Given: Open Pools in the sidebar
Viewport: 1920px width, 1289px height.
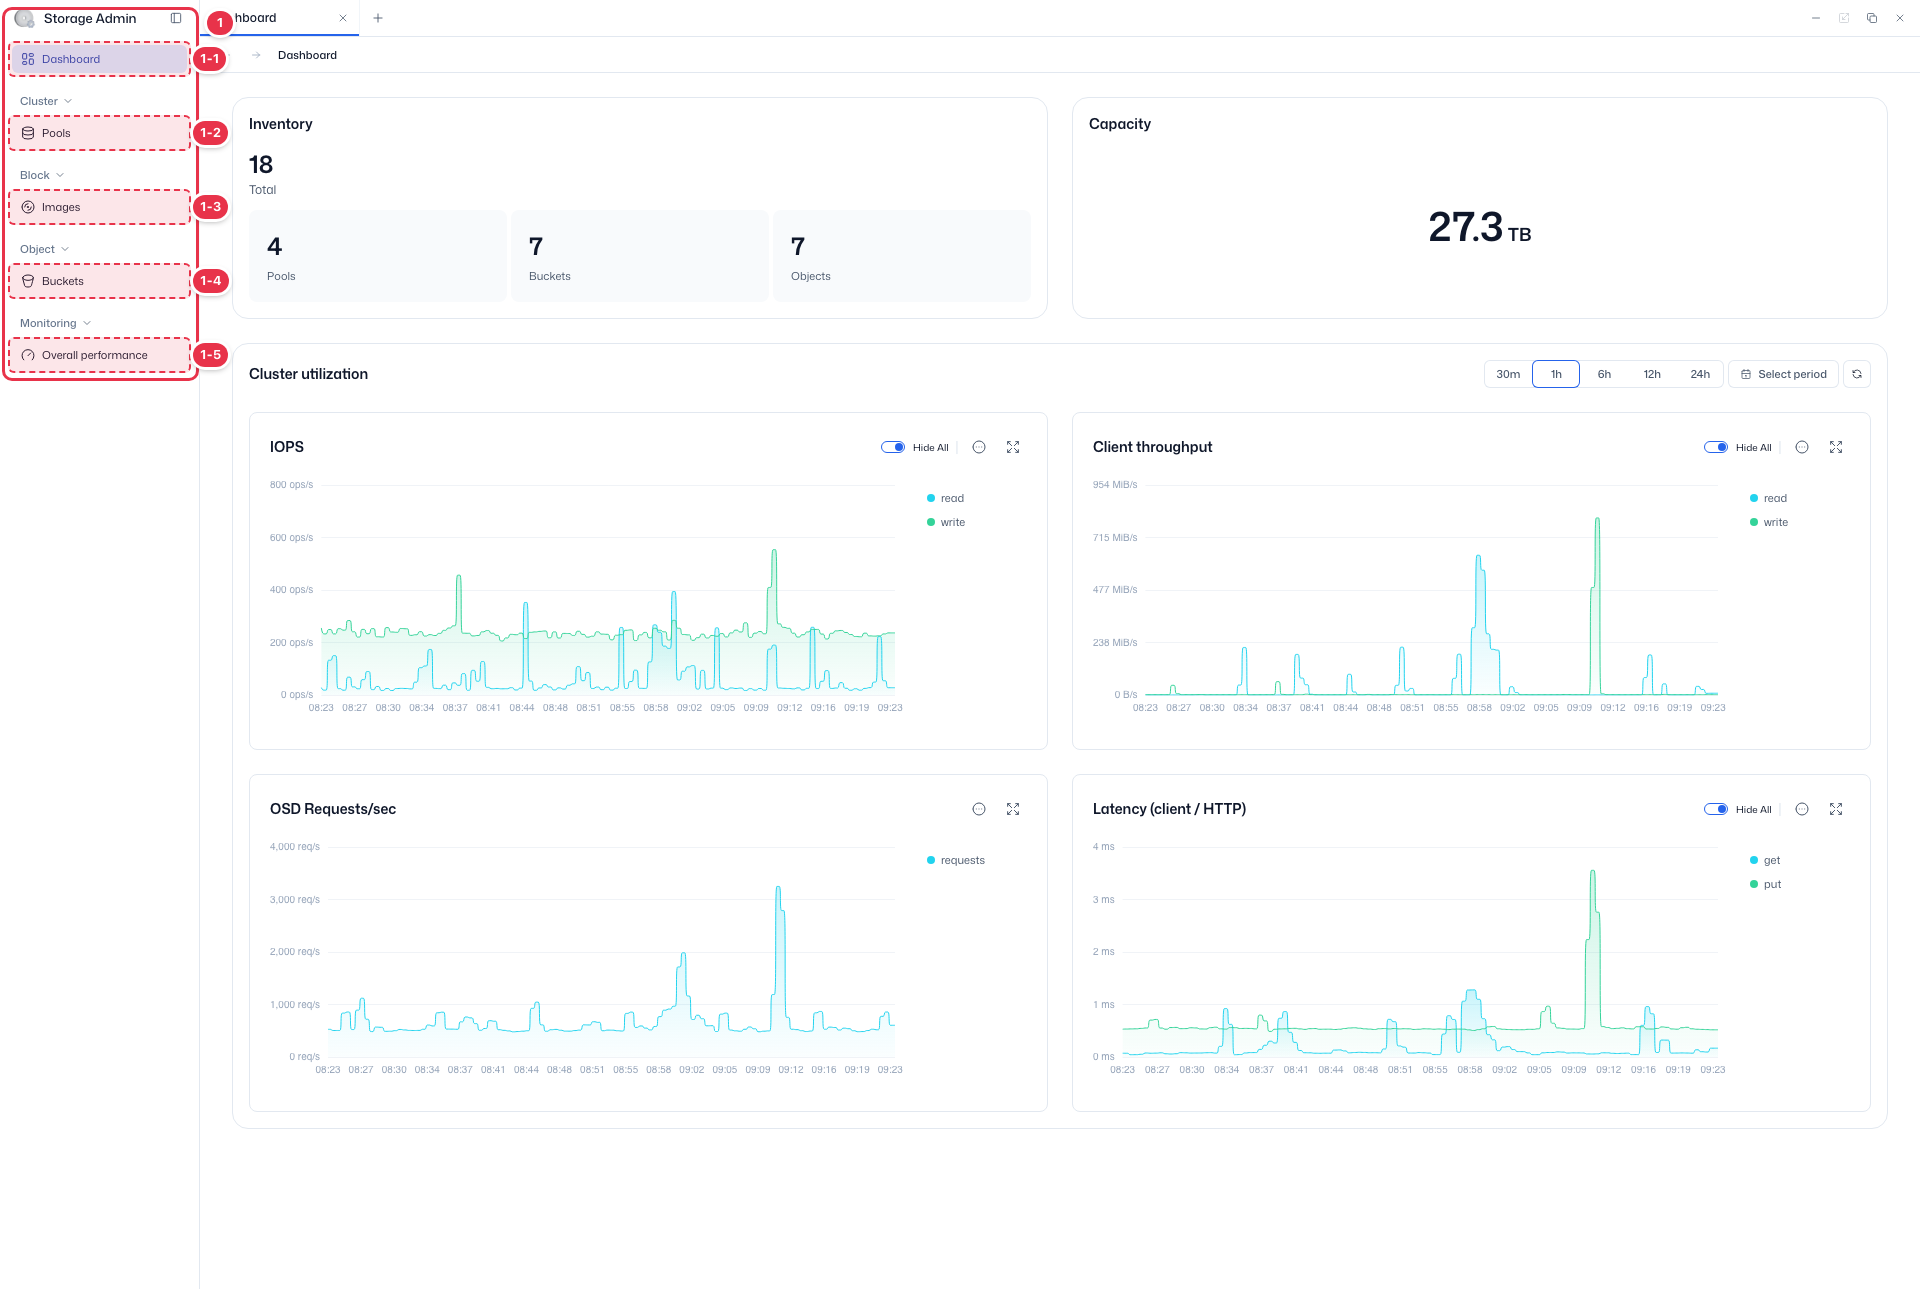Looking at the screenshot, I should pos(100,133).
